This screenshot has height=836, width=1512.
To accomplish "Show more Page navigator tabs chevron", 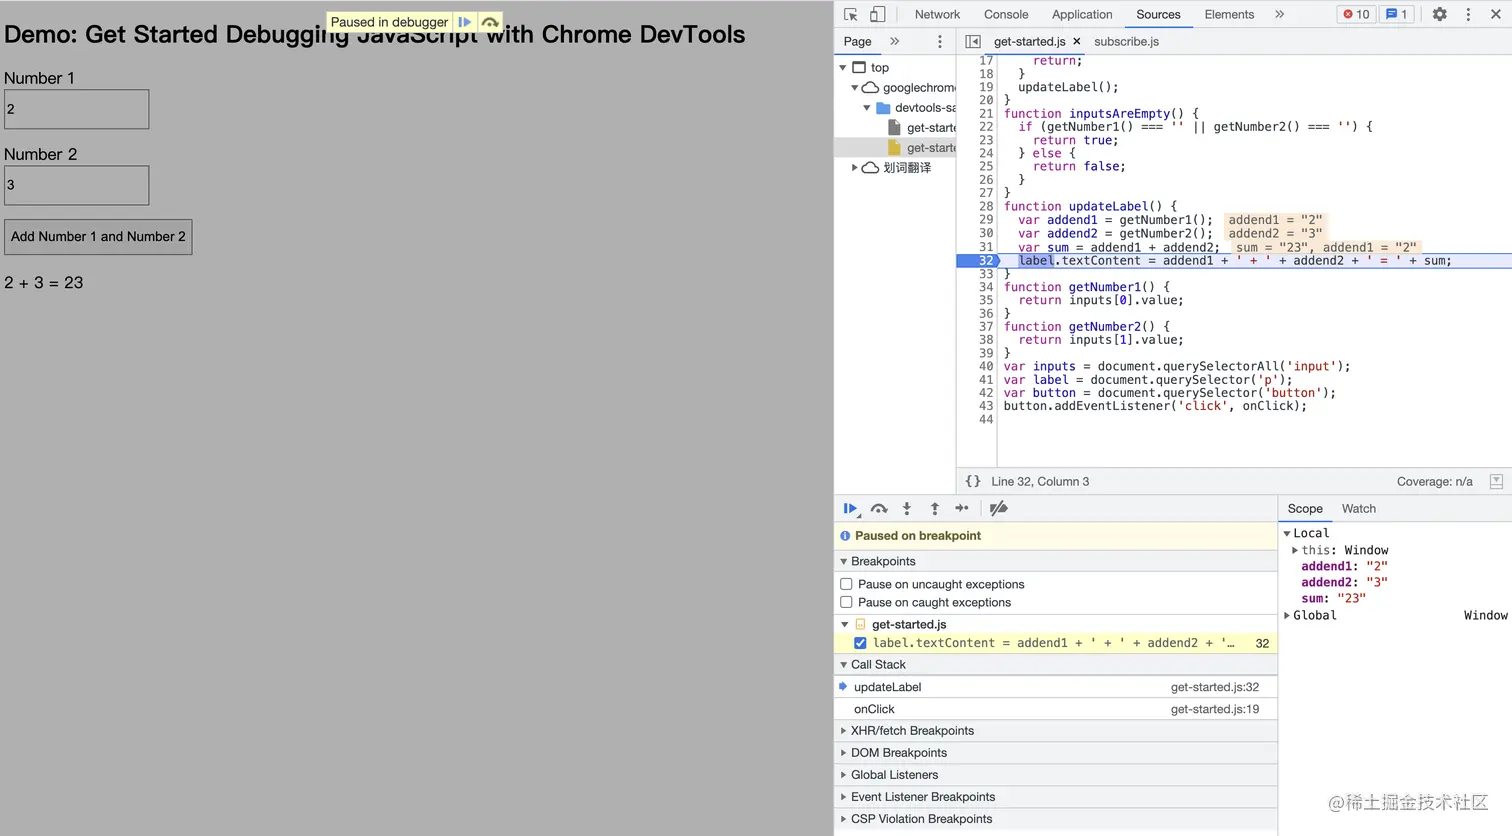I will pyautogui.click(x=895, y=41).
